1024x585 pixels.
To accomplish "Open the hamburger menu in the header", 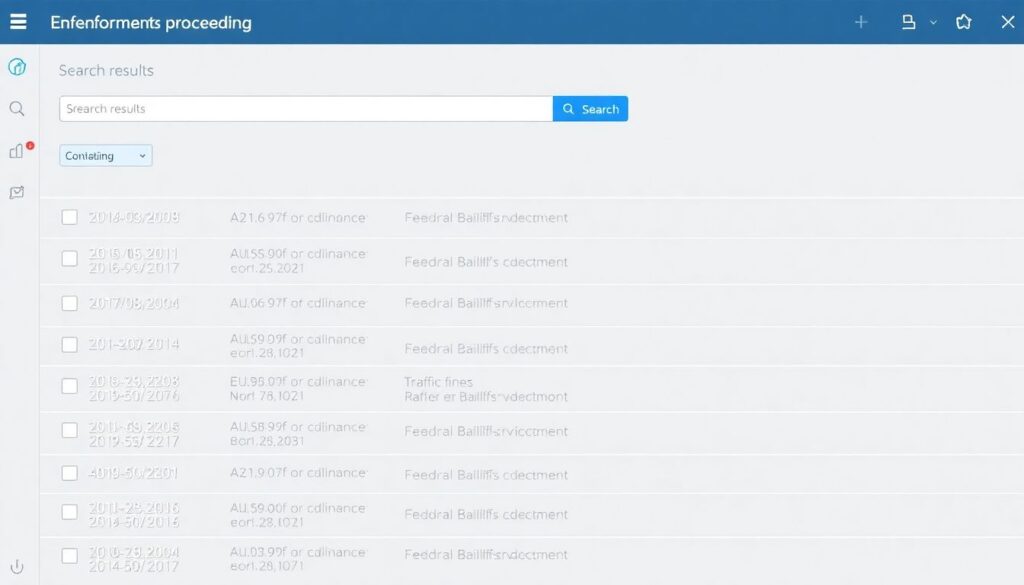I will pos(18,22).
